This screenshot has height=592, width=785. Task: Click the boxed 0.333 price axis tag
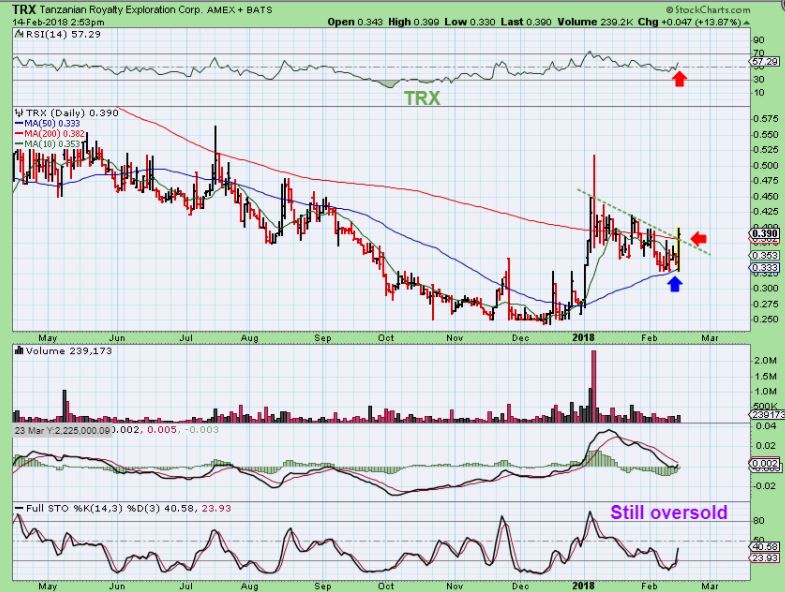coord(765,267)
